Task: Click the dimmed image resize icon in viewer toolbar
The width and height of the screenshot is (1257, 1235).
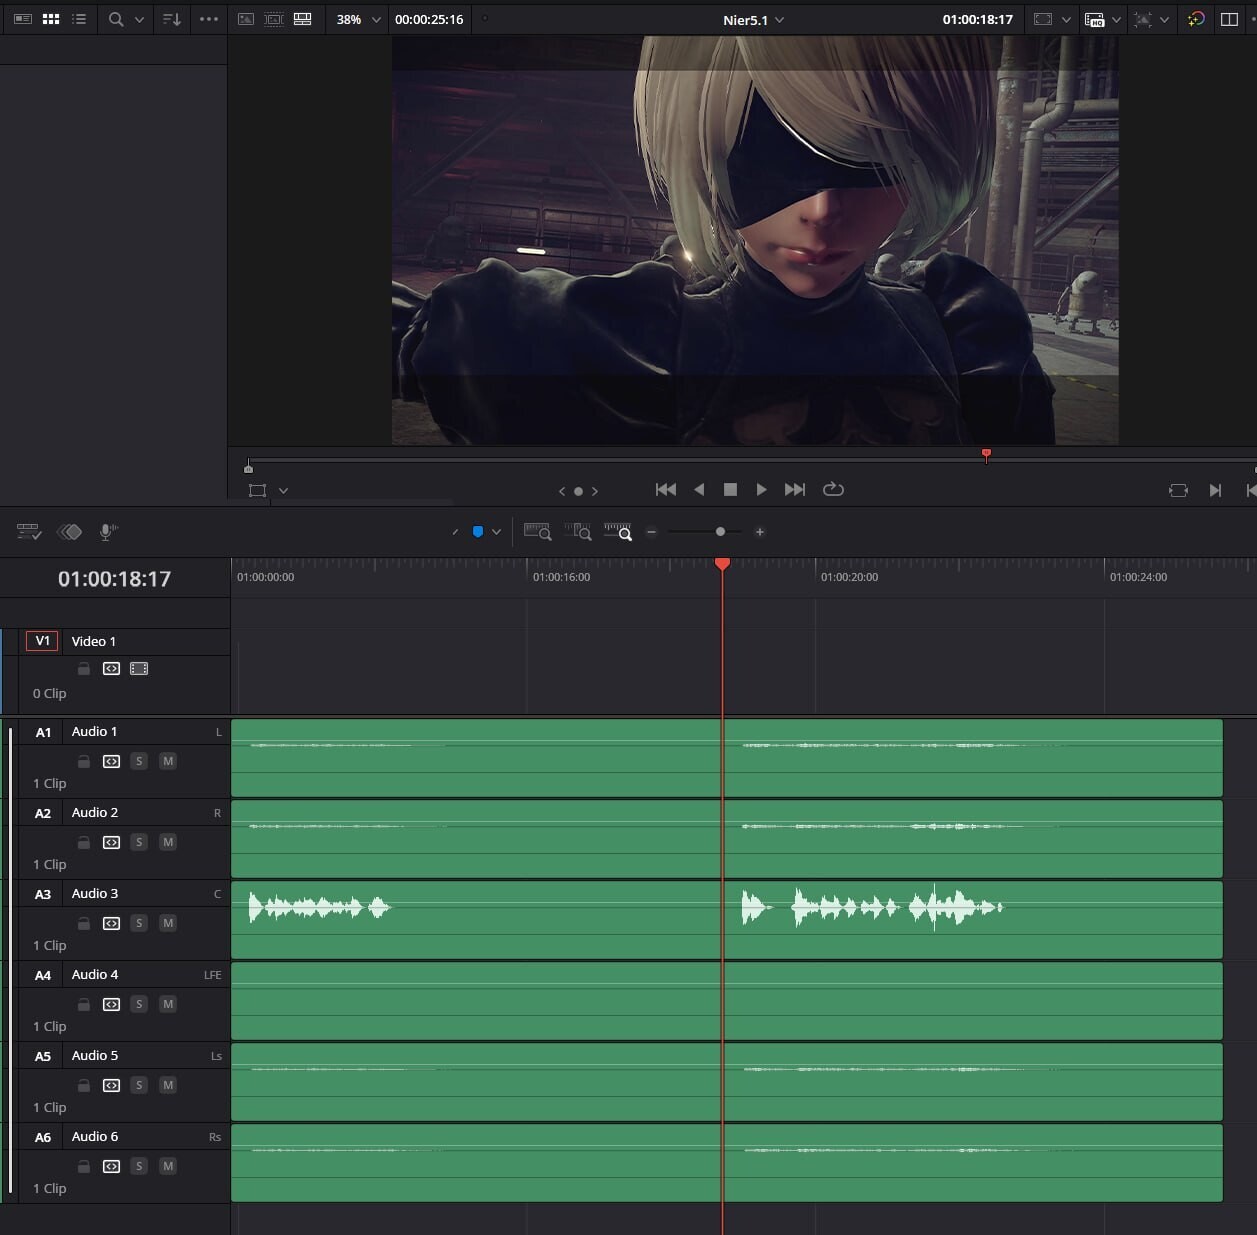Action: [1143, 19]
